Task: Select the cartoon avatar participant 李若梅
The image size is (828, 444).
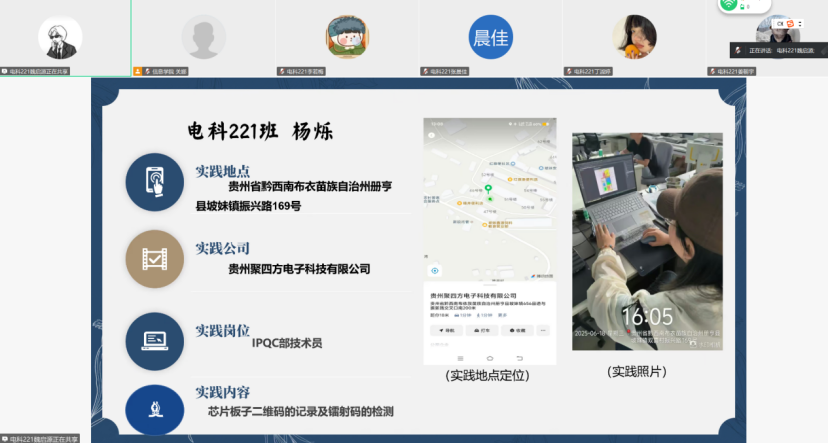Action: point(347,37)
